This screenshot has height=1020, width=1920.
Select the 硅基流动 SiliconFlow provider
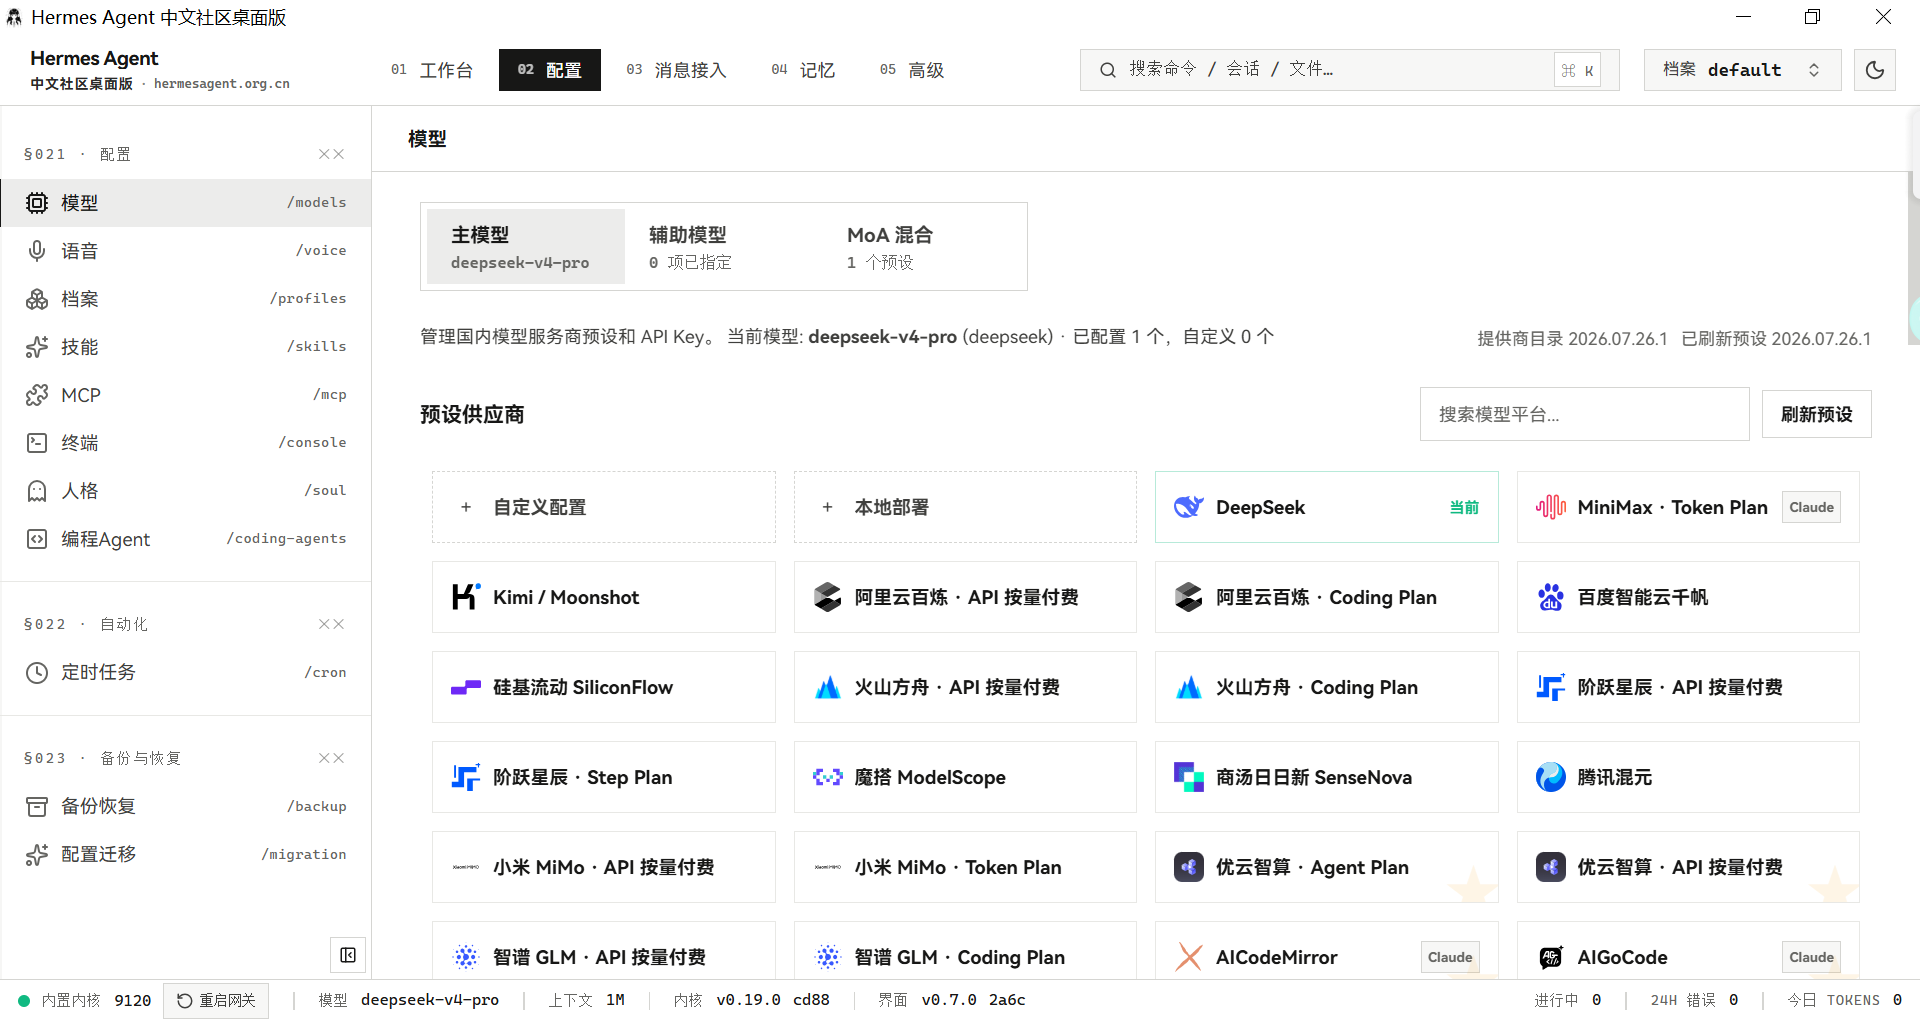point(604,687)
